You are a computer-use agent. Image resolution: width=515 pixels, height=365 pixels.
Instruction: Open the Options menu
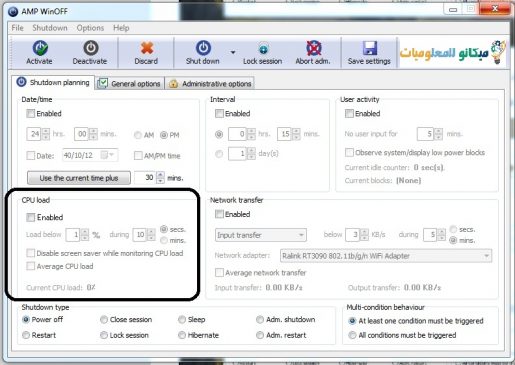pos(90,28)
